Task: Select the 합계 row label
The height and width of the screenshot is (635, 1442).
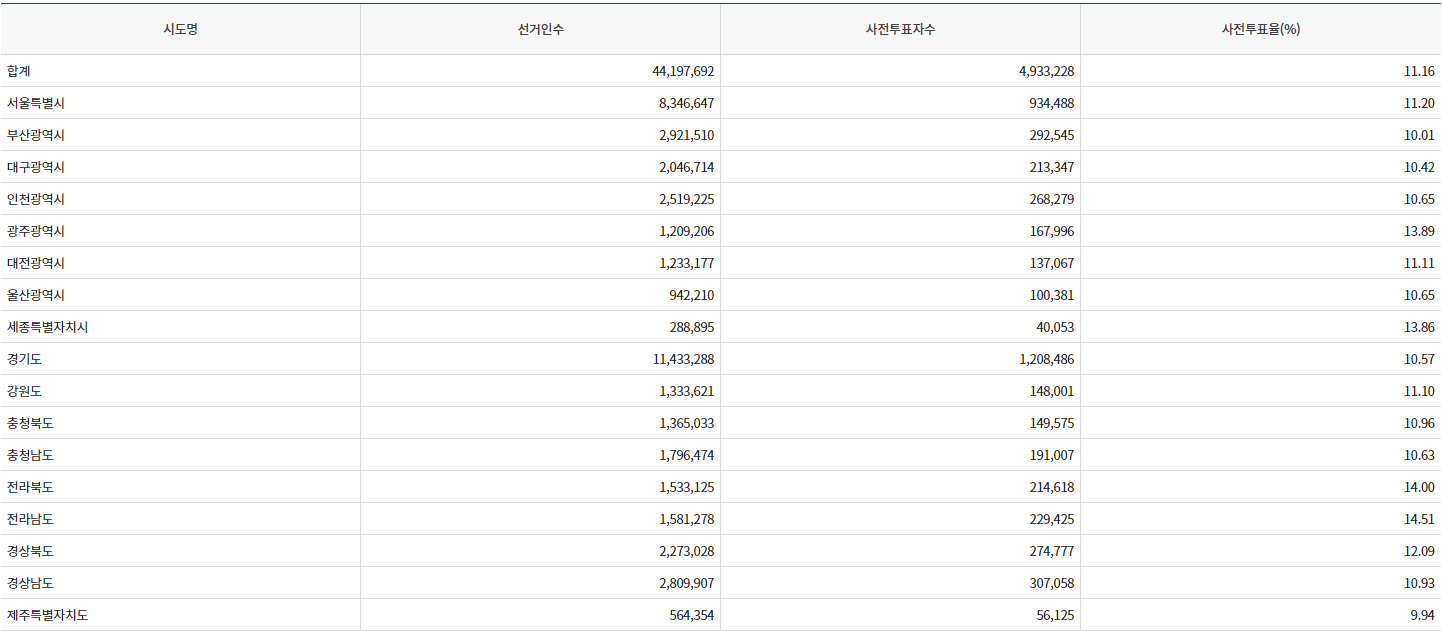Action: [x=20, y=71]
